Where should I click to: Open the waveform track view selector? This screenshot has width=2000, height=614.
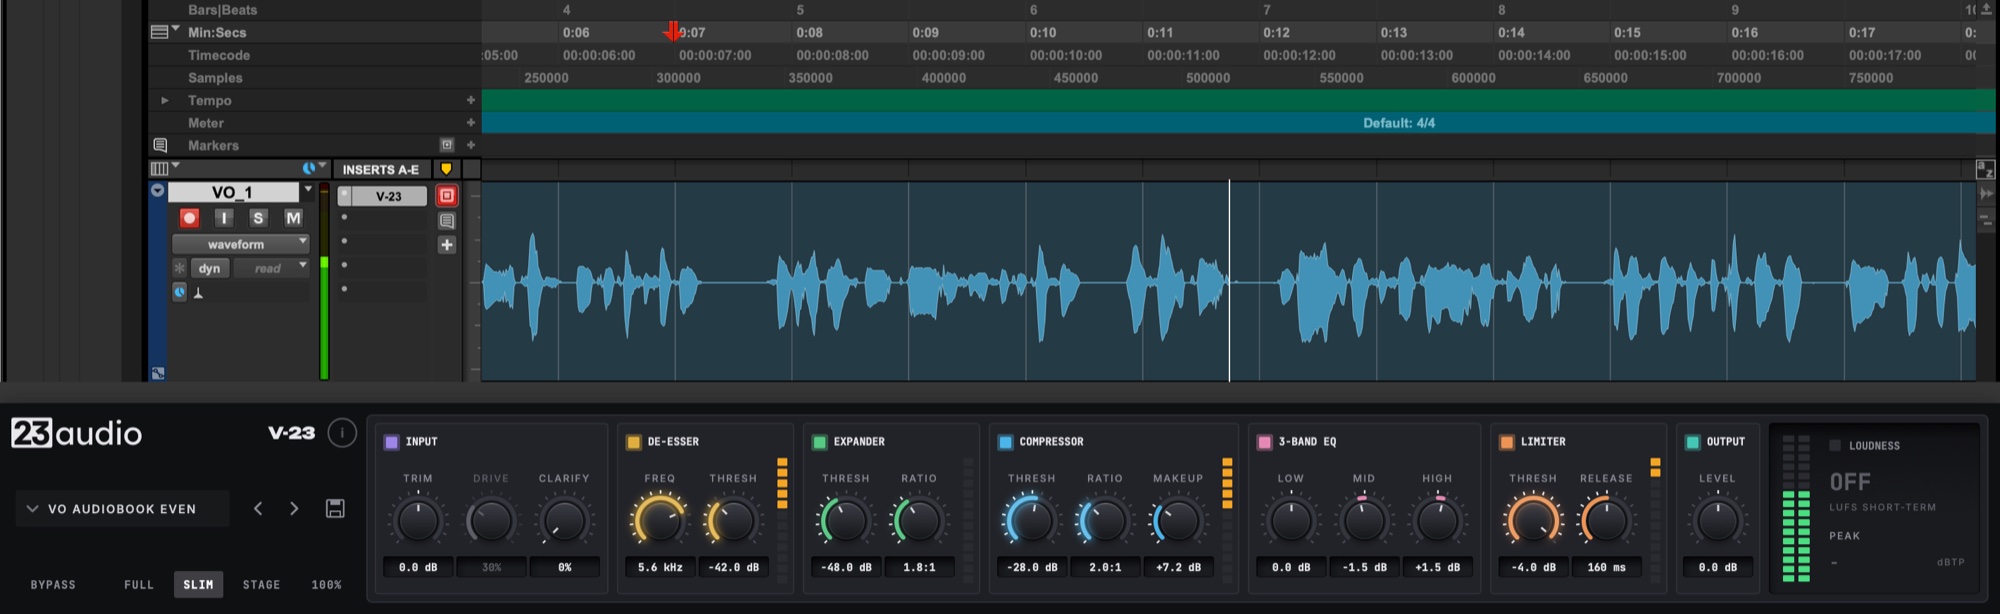tap(240, 244)
